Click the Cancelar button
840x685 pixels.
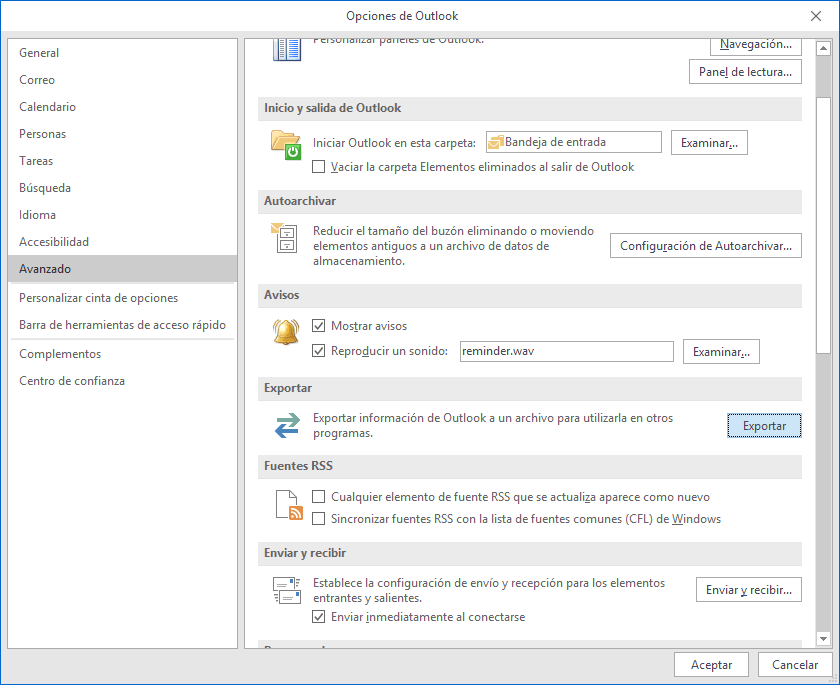[x=795, y=665]
